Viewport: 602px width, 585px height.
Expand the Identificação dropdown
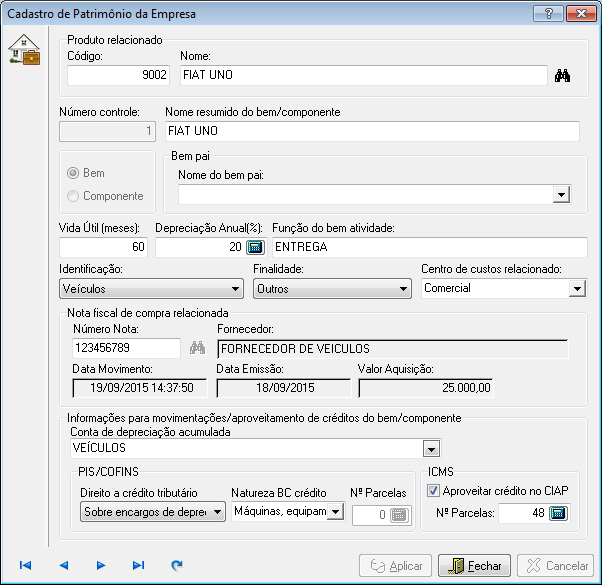tap(236, 289)
